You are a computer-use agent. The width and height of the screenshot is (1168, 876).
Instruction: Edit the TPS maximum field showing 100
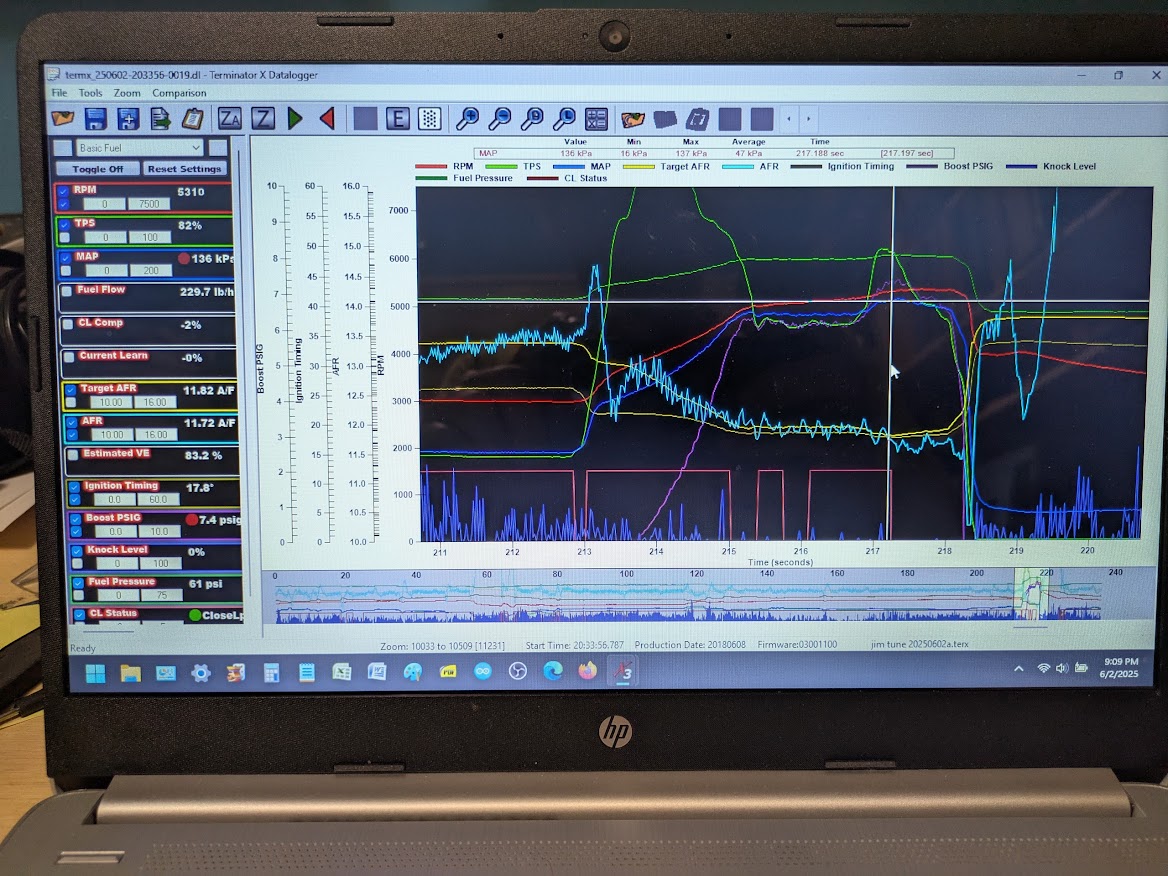150,238
